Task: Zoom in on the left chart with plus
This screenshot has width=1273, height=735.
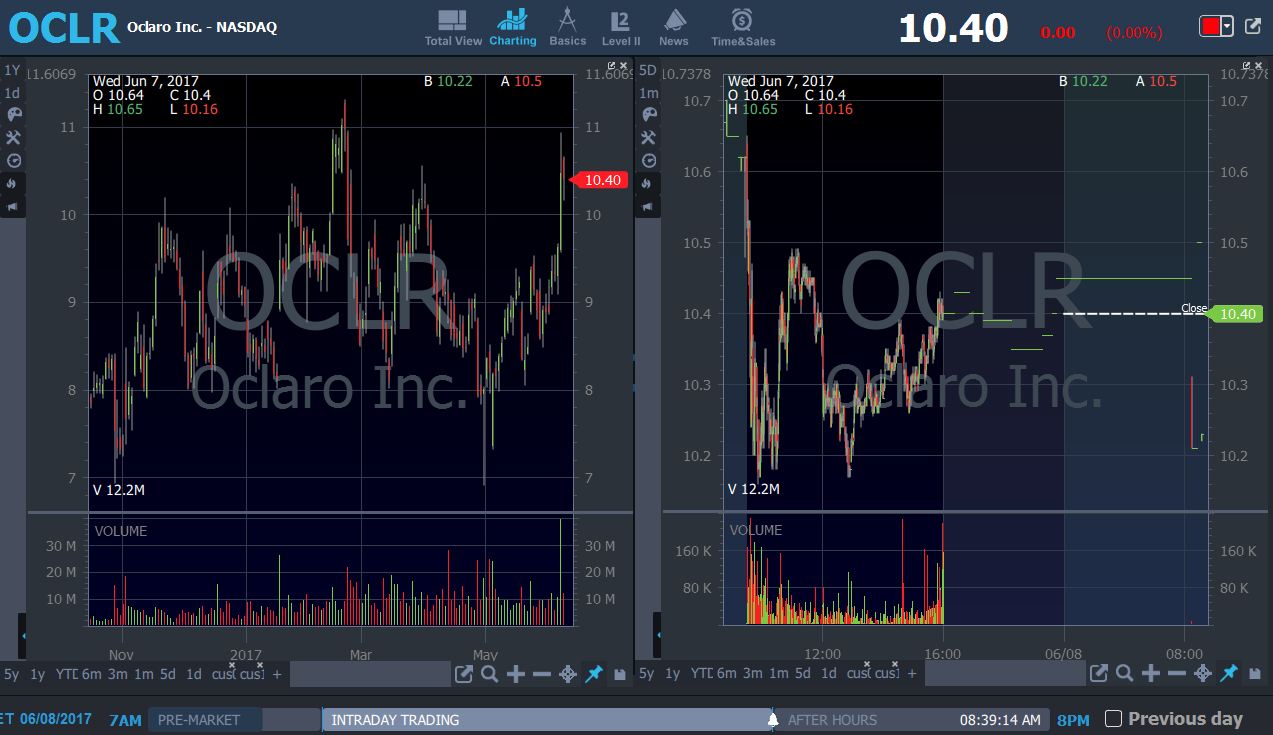Action: click(516, 674)
